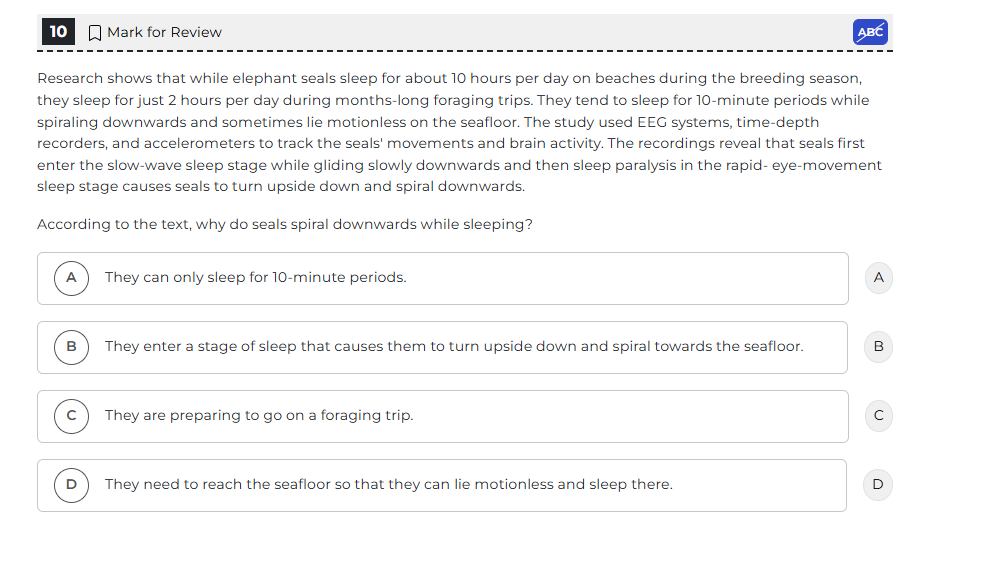Eliminate option B using the side B circle

tap(879, 347)
